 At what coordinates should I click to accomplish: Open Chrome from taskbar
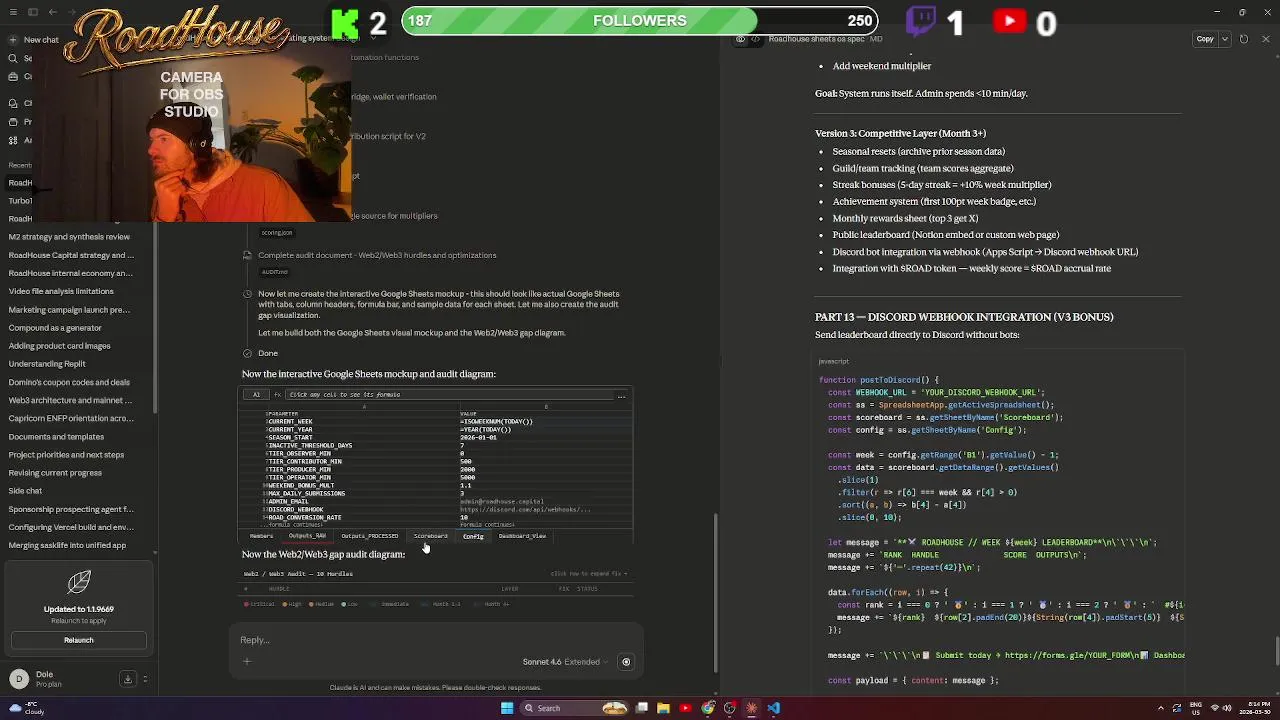[x=708, y=708]
